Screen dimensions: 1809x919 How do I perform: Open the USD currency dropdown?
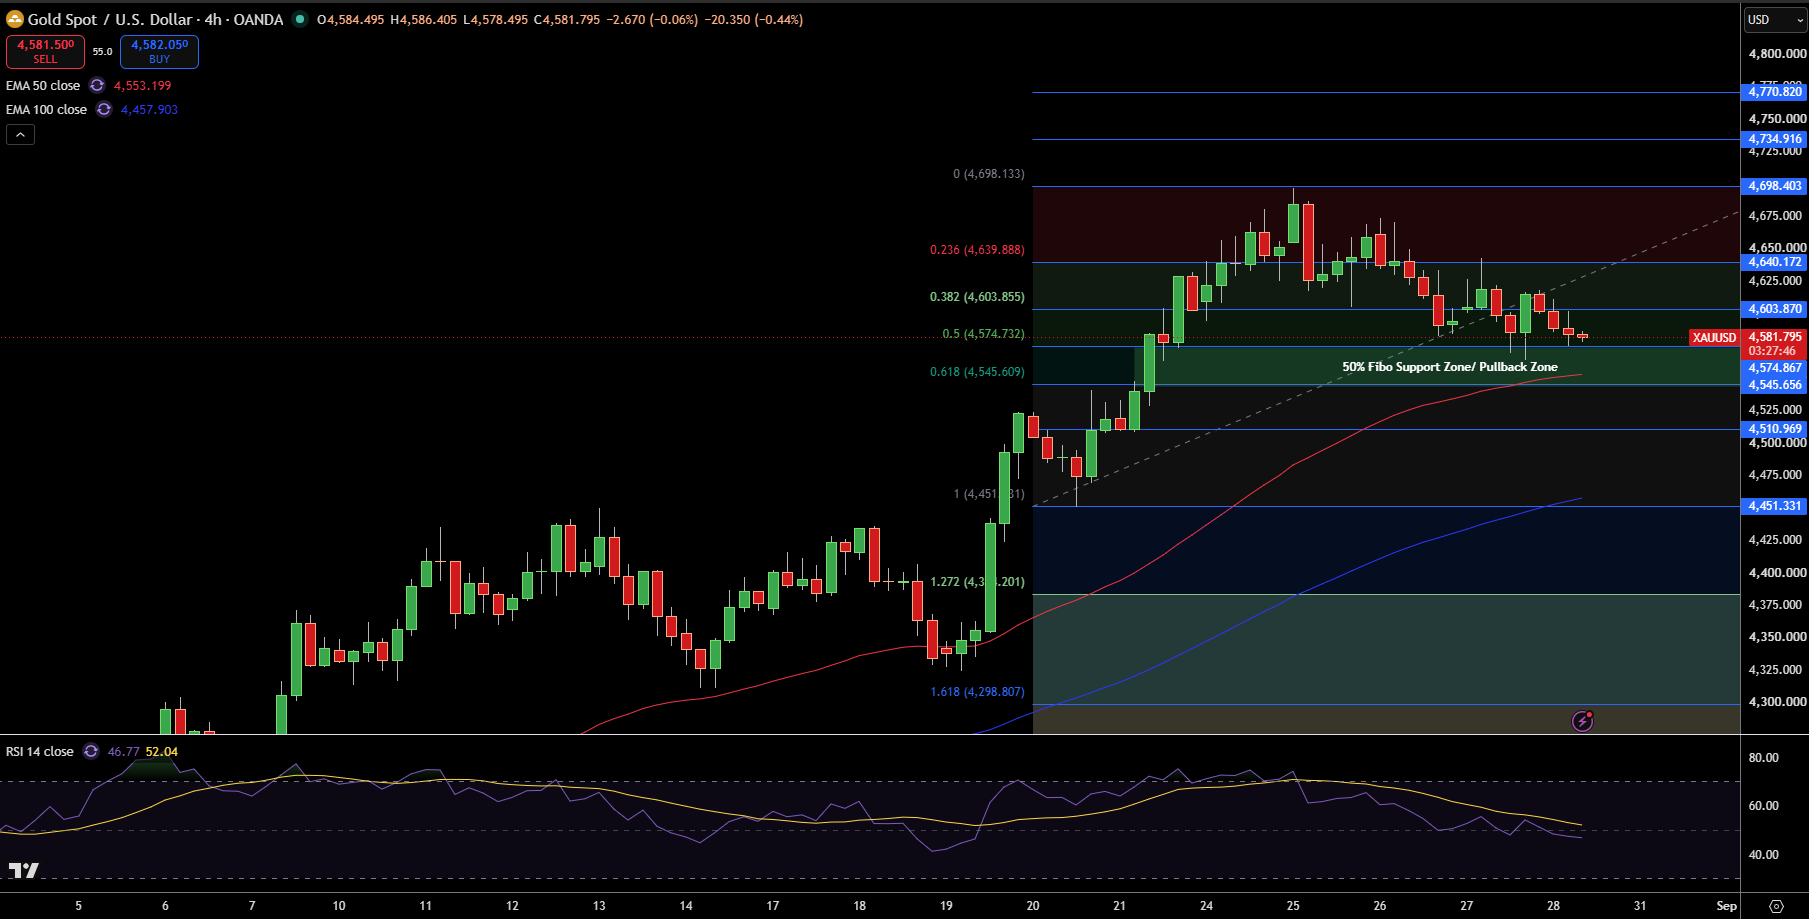[1775, 20]
